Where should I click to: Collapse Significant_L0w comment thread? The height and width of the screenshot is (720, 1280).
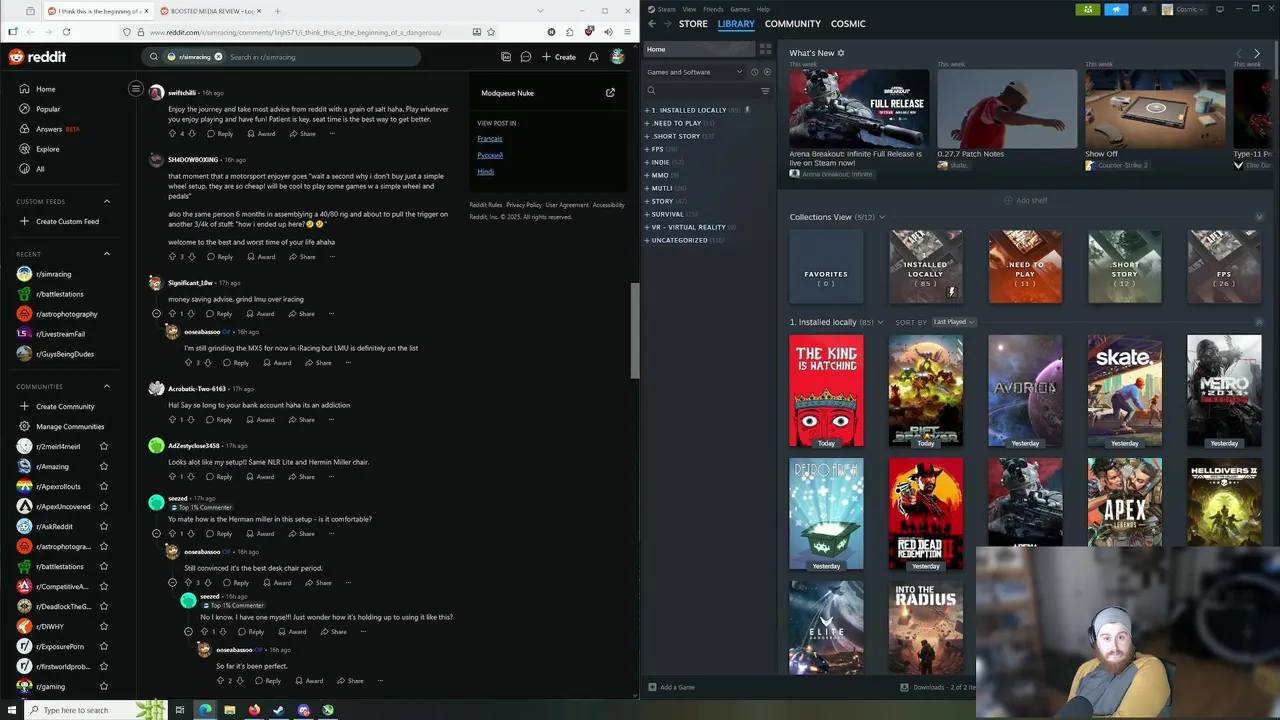pos(156,314)
